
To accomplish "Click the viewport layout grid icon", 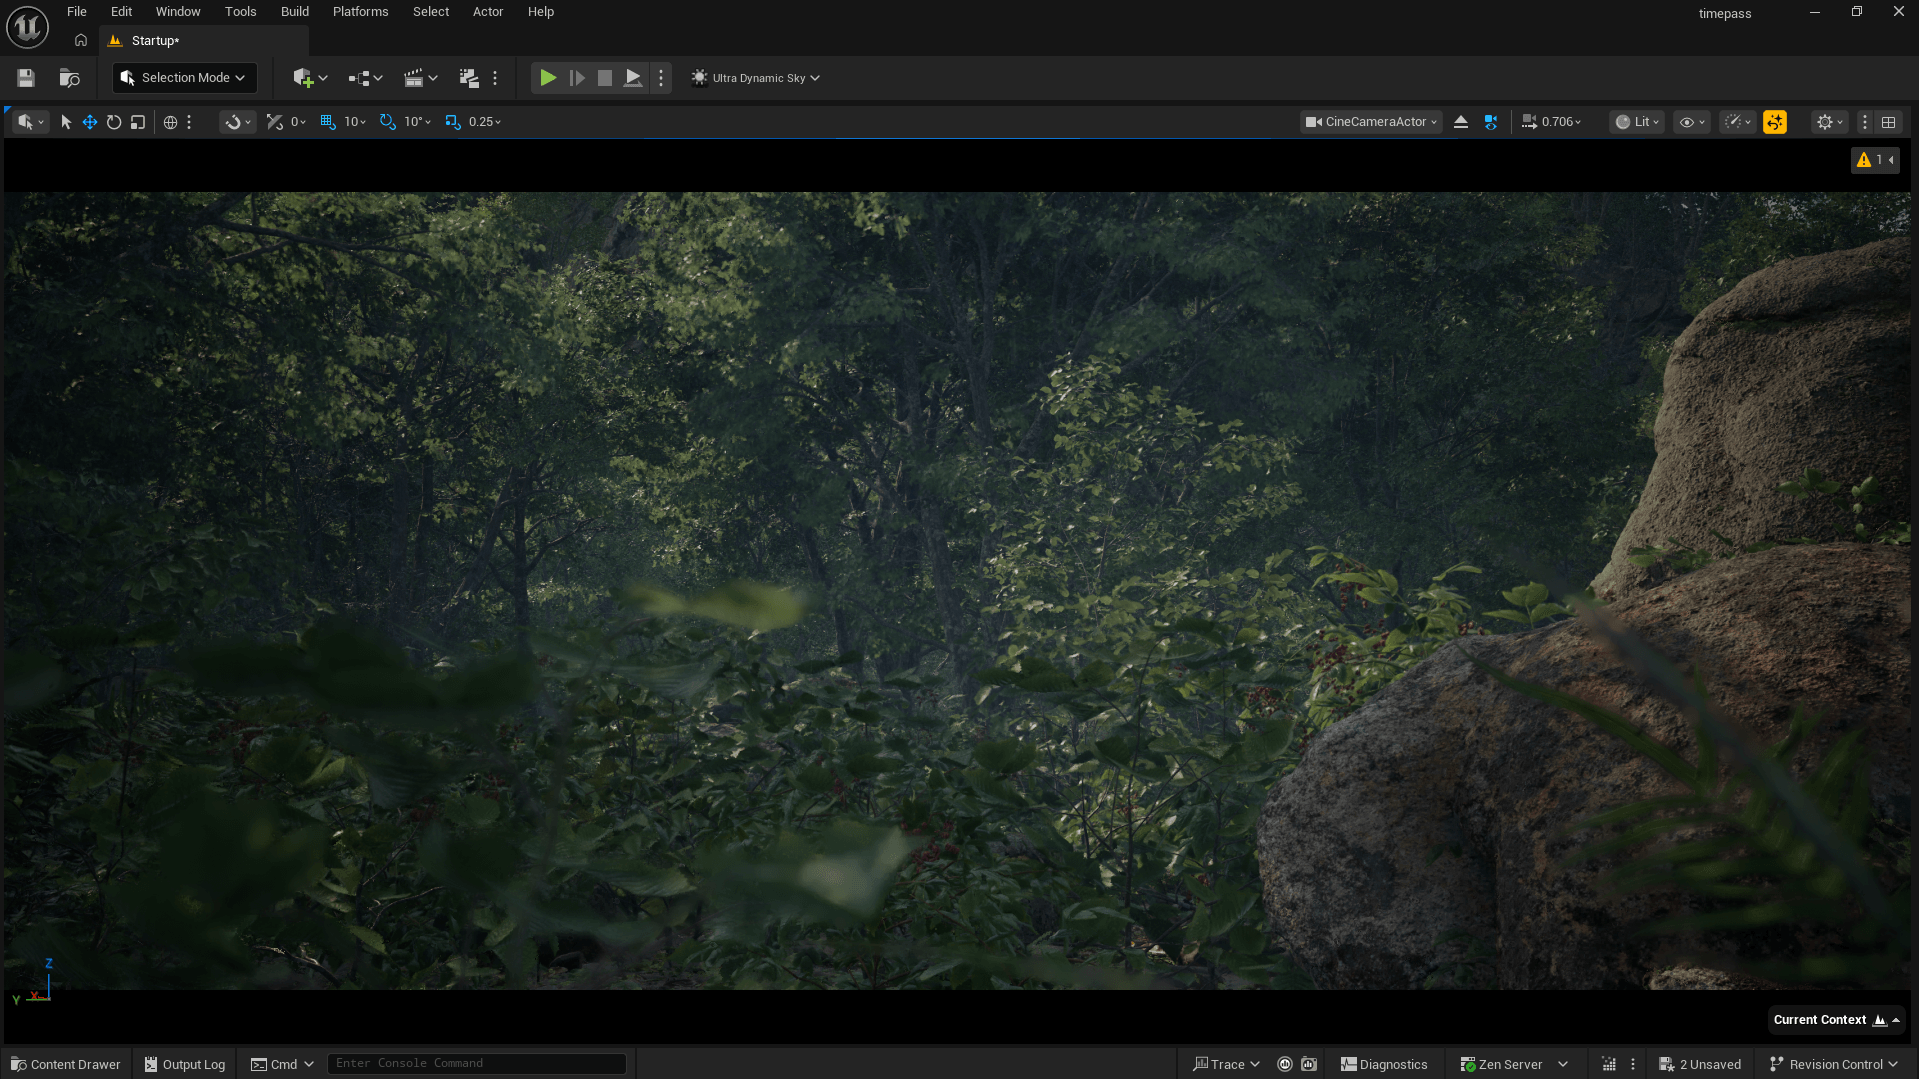I will (x=1888, y=122).
